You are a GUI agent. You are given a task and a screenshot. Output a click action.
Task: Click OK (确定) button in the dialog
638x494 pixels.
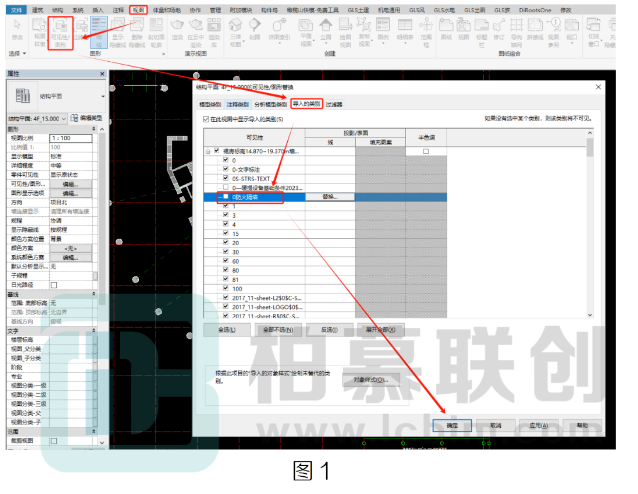point(452,426)
